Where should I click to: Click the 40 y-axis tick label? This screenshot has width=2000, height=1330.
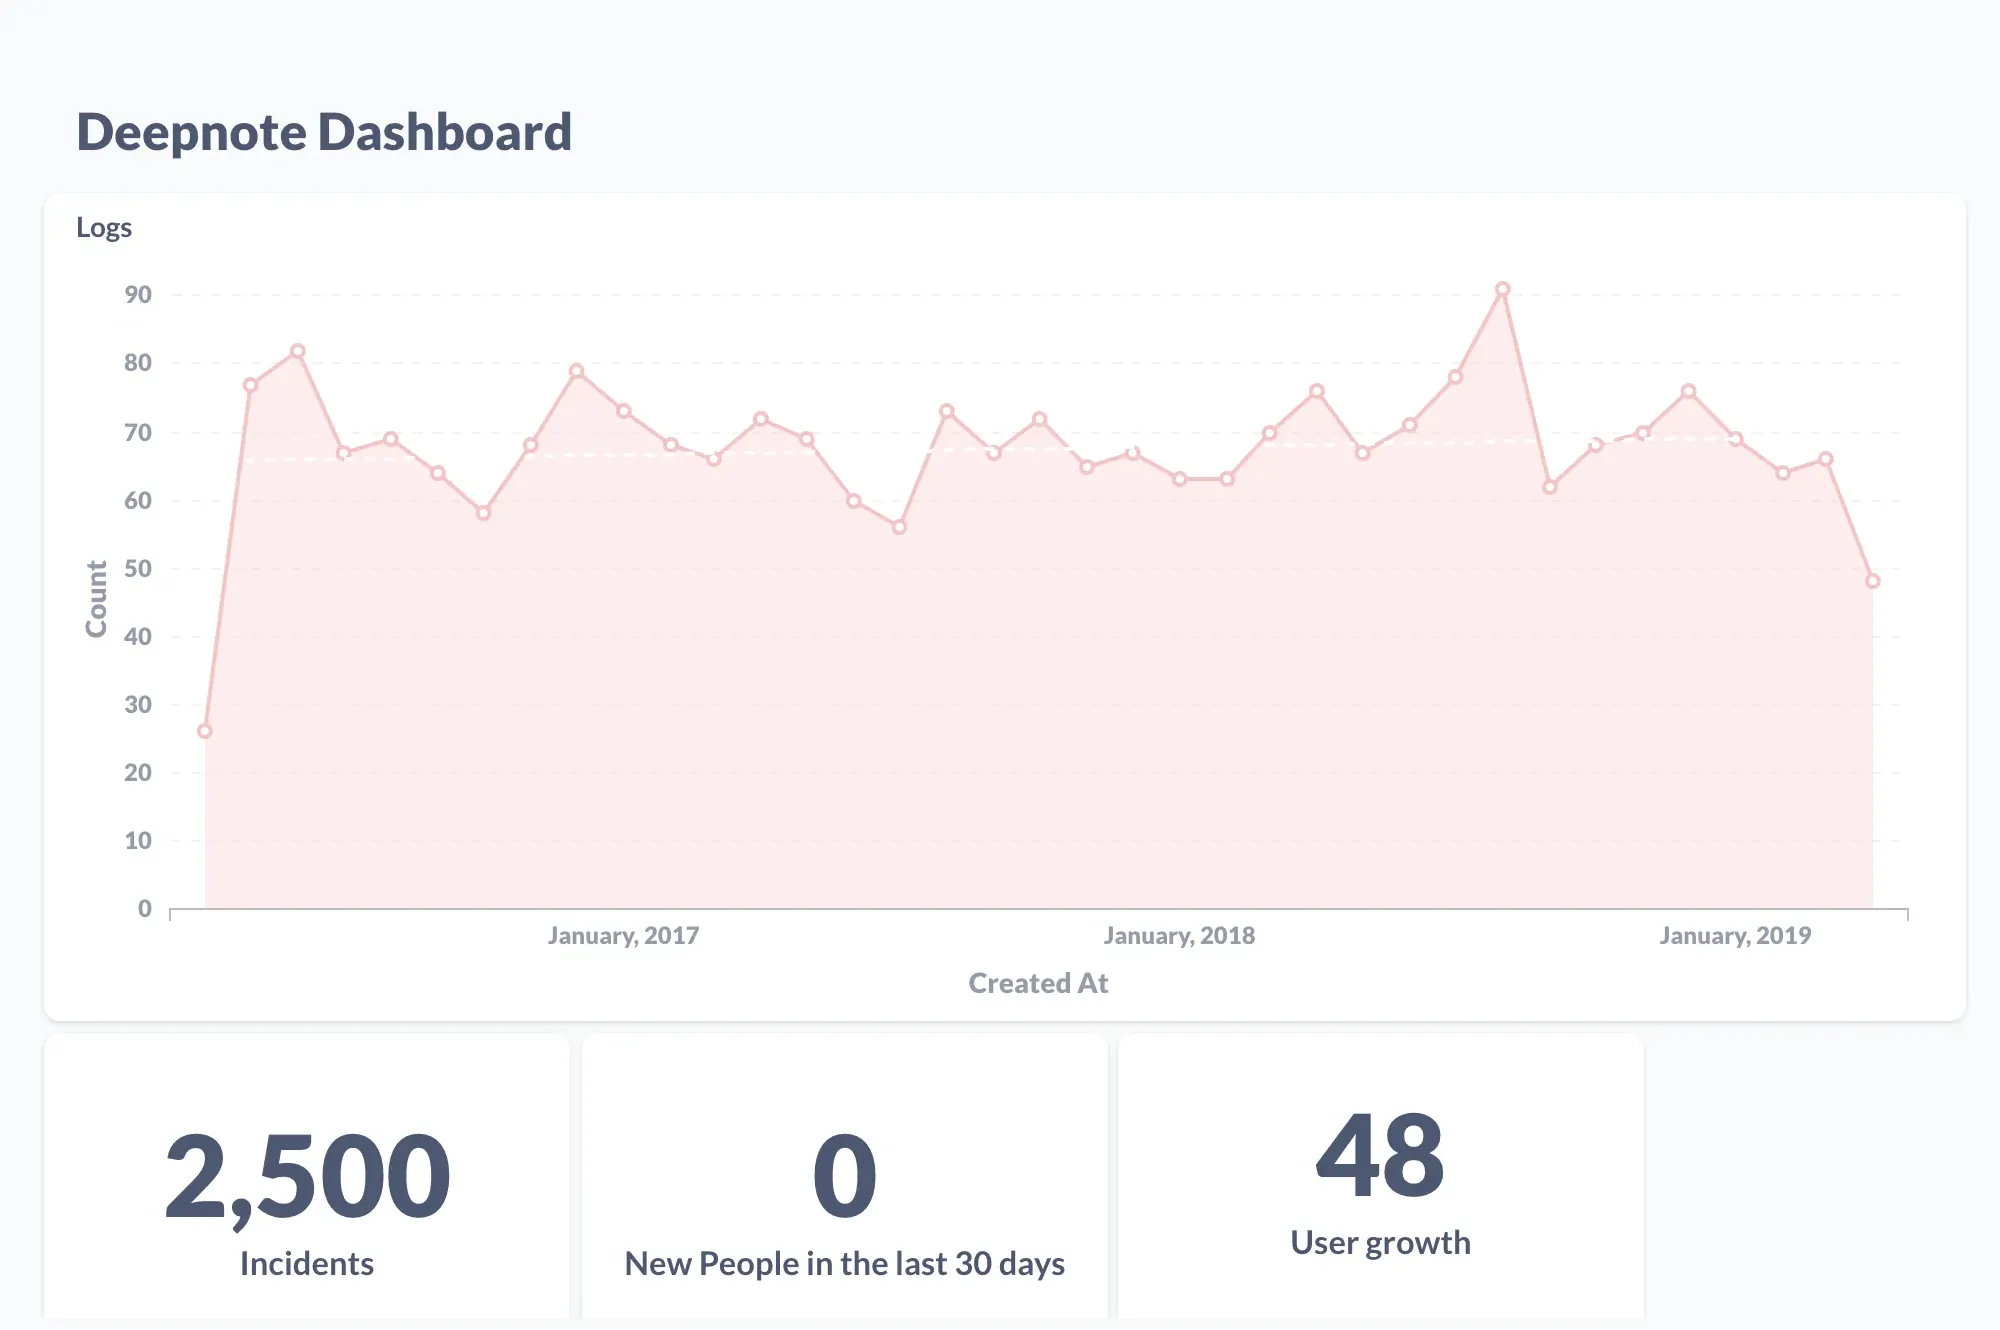[x=138, y=637]
